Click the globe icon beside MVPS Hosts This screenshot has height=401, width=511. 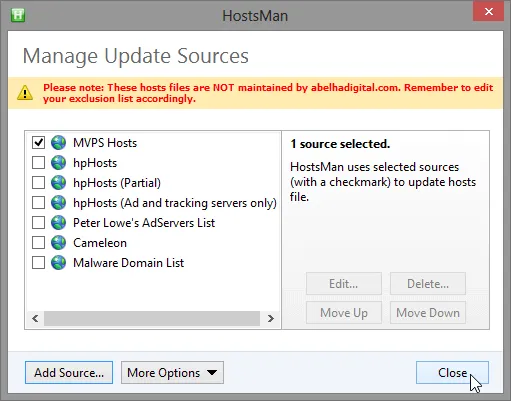59,143
